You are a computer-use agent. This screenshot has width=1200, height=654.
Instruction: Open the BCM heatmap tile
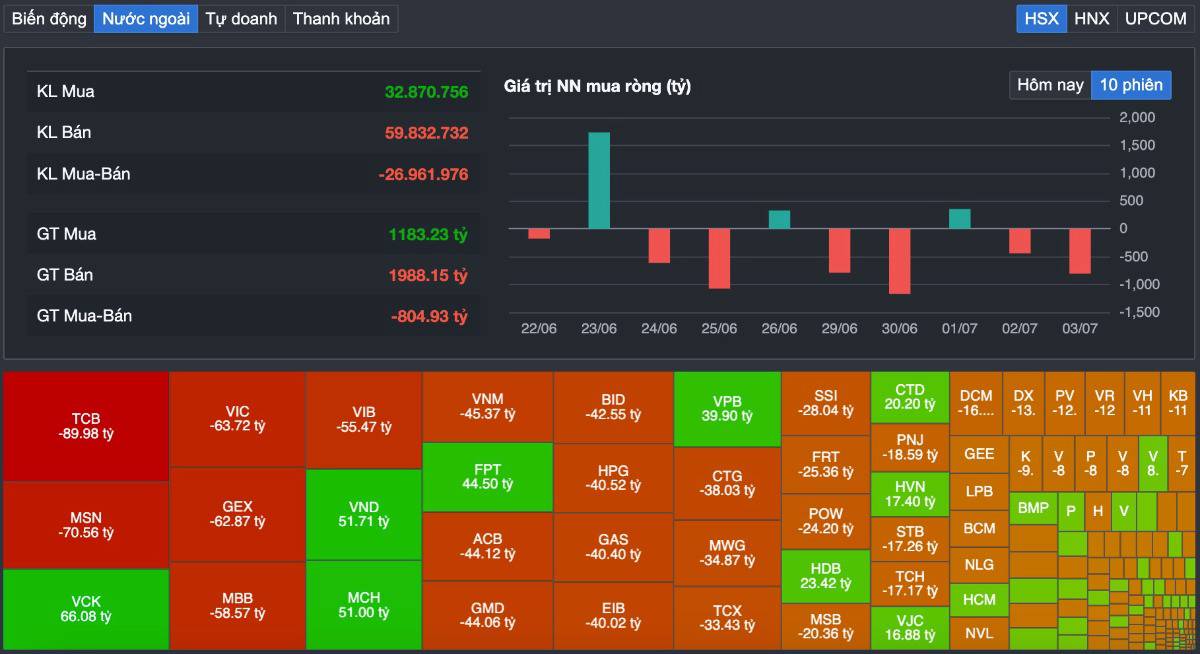pyautogui.click(x=979, y=528)
